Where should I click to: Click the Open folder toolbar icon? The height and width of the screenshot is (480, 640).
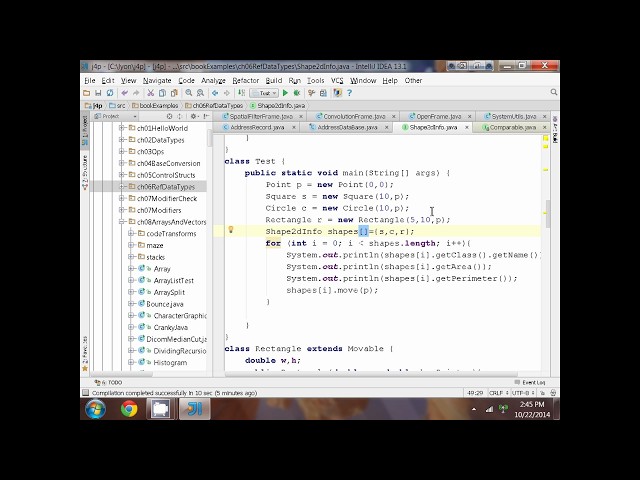tap(87, 93)
